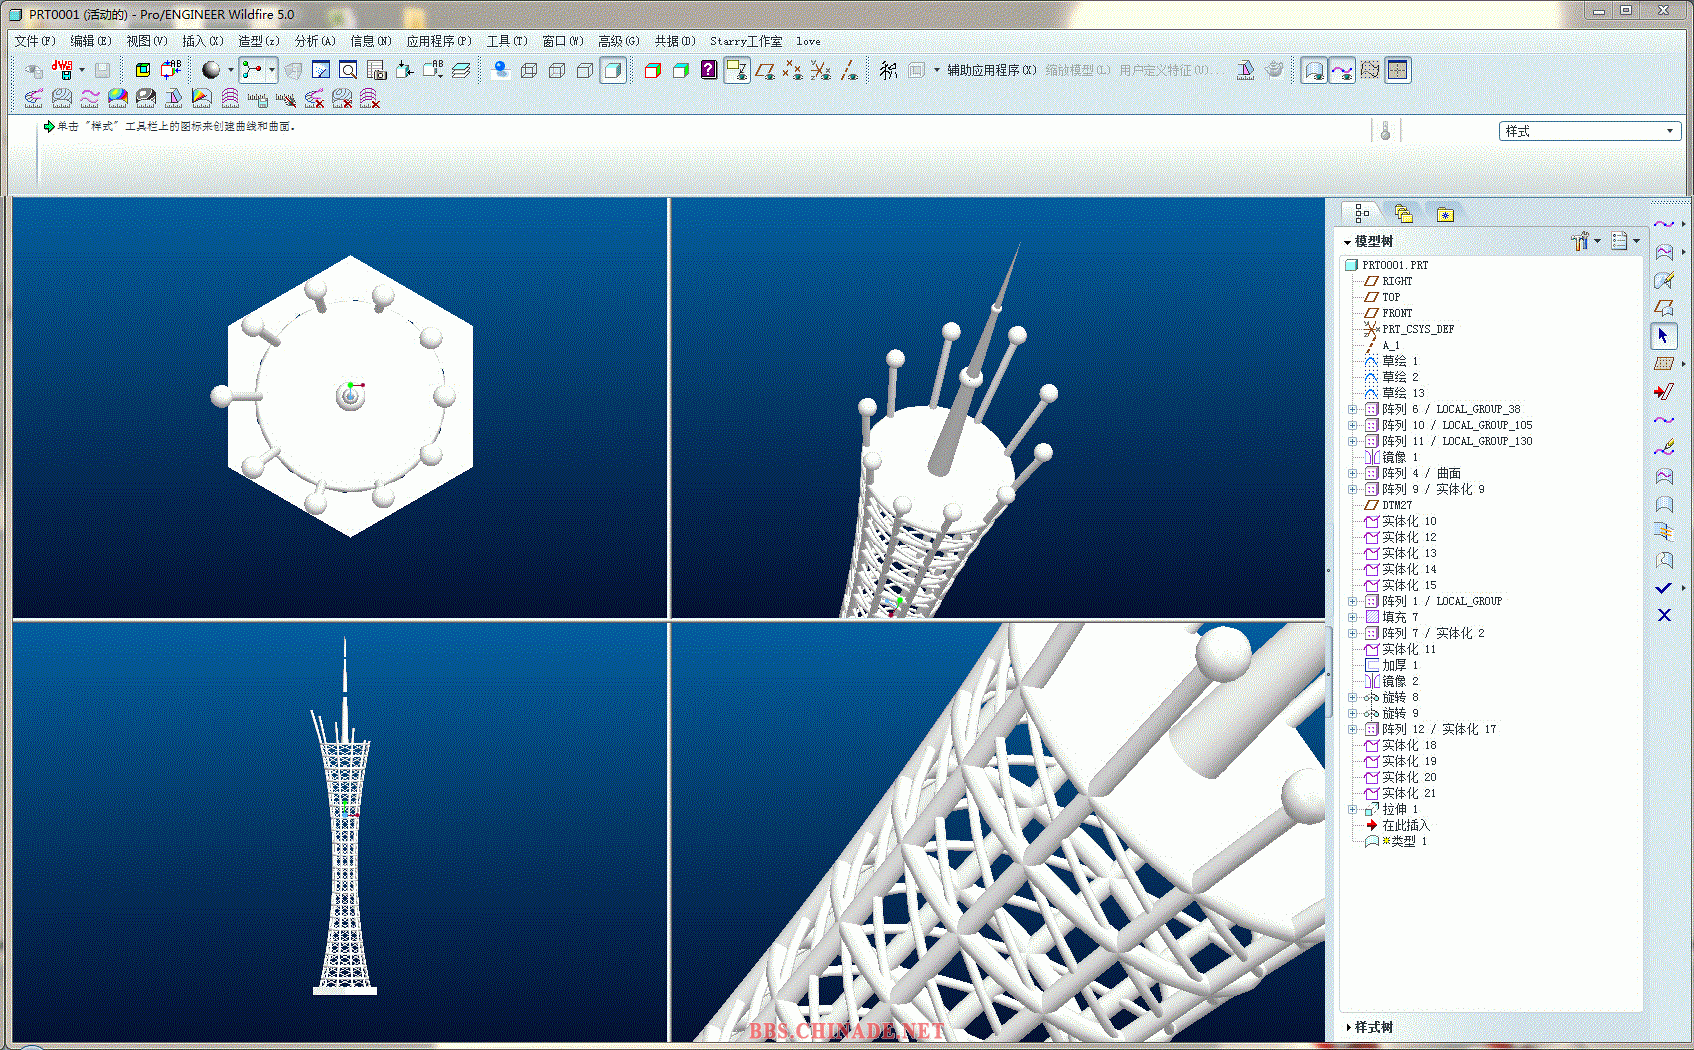Click the edit curve pencil icon in right toolbar
Viewport: 1694px width, 1050px height.
(x=1664, y=448)
